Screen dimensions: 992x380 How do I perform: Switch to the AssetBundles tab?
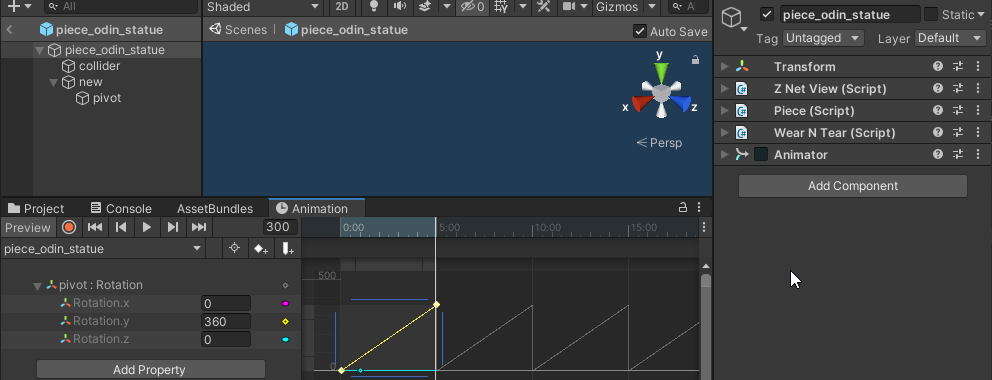pyautogui.click(x=215, y=209)
